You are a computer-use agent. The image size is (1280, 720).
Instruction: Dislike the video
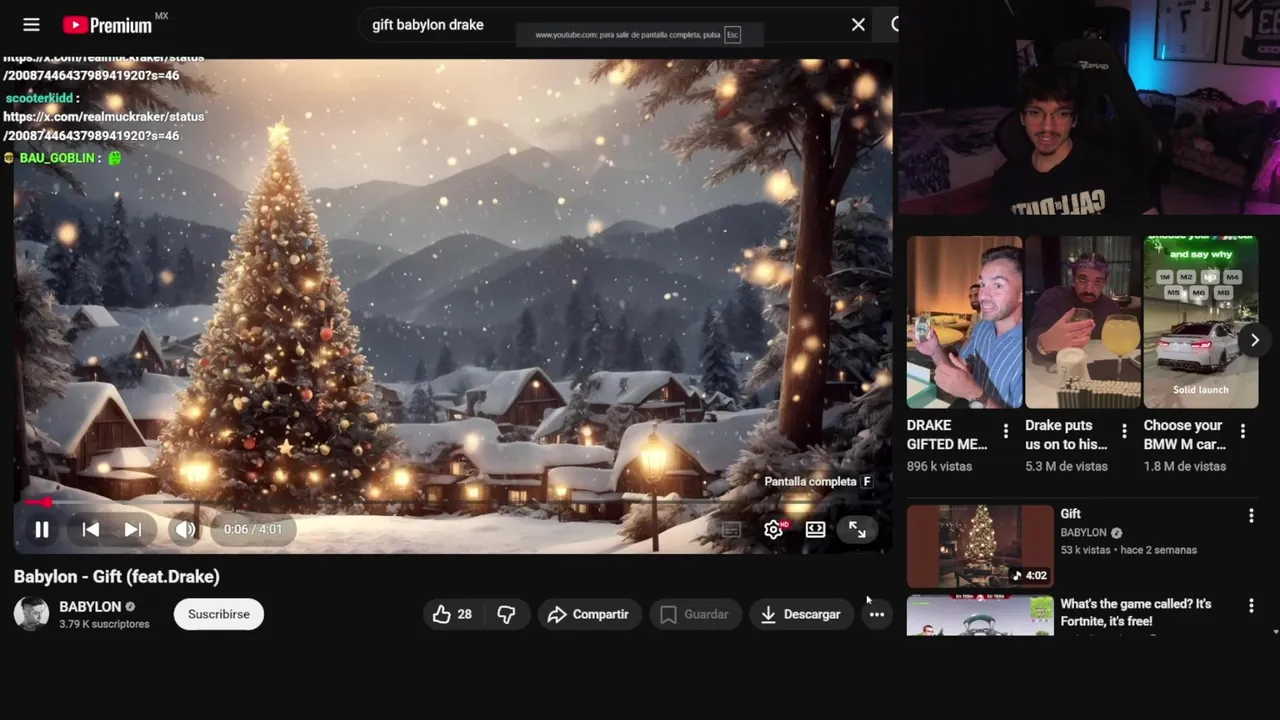507,614
